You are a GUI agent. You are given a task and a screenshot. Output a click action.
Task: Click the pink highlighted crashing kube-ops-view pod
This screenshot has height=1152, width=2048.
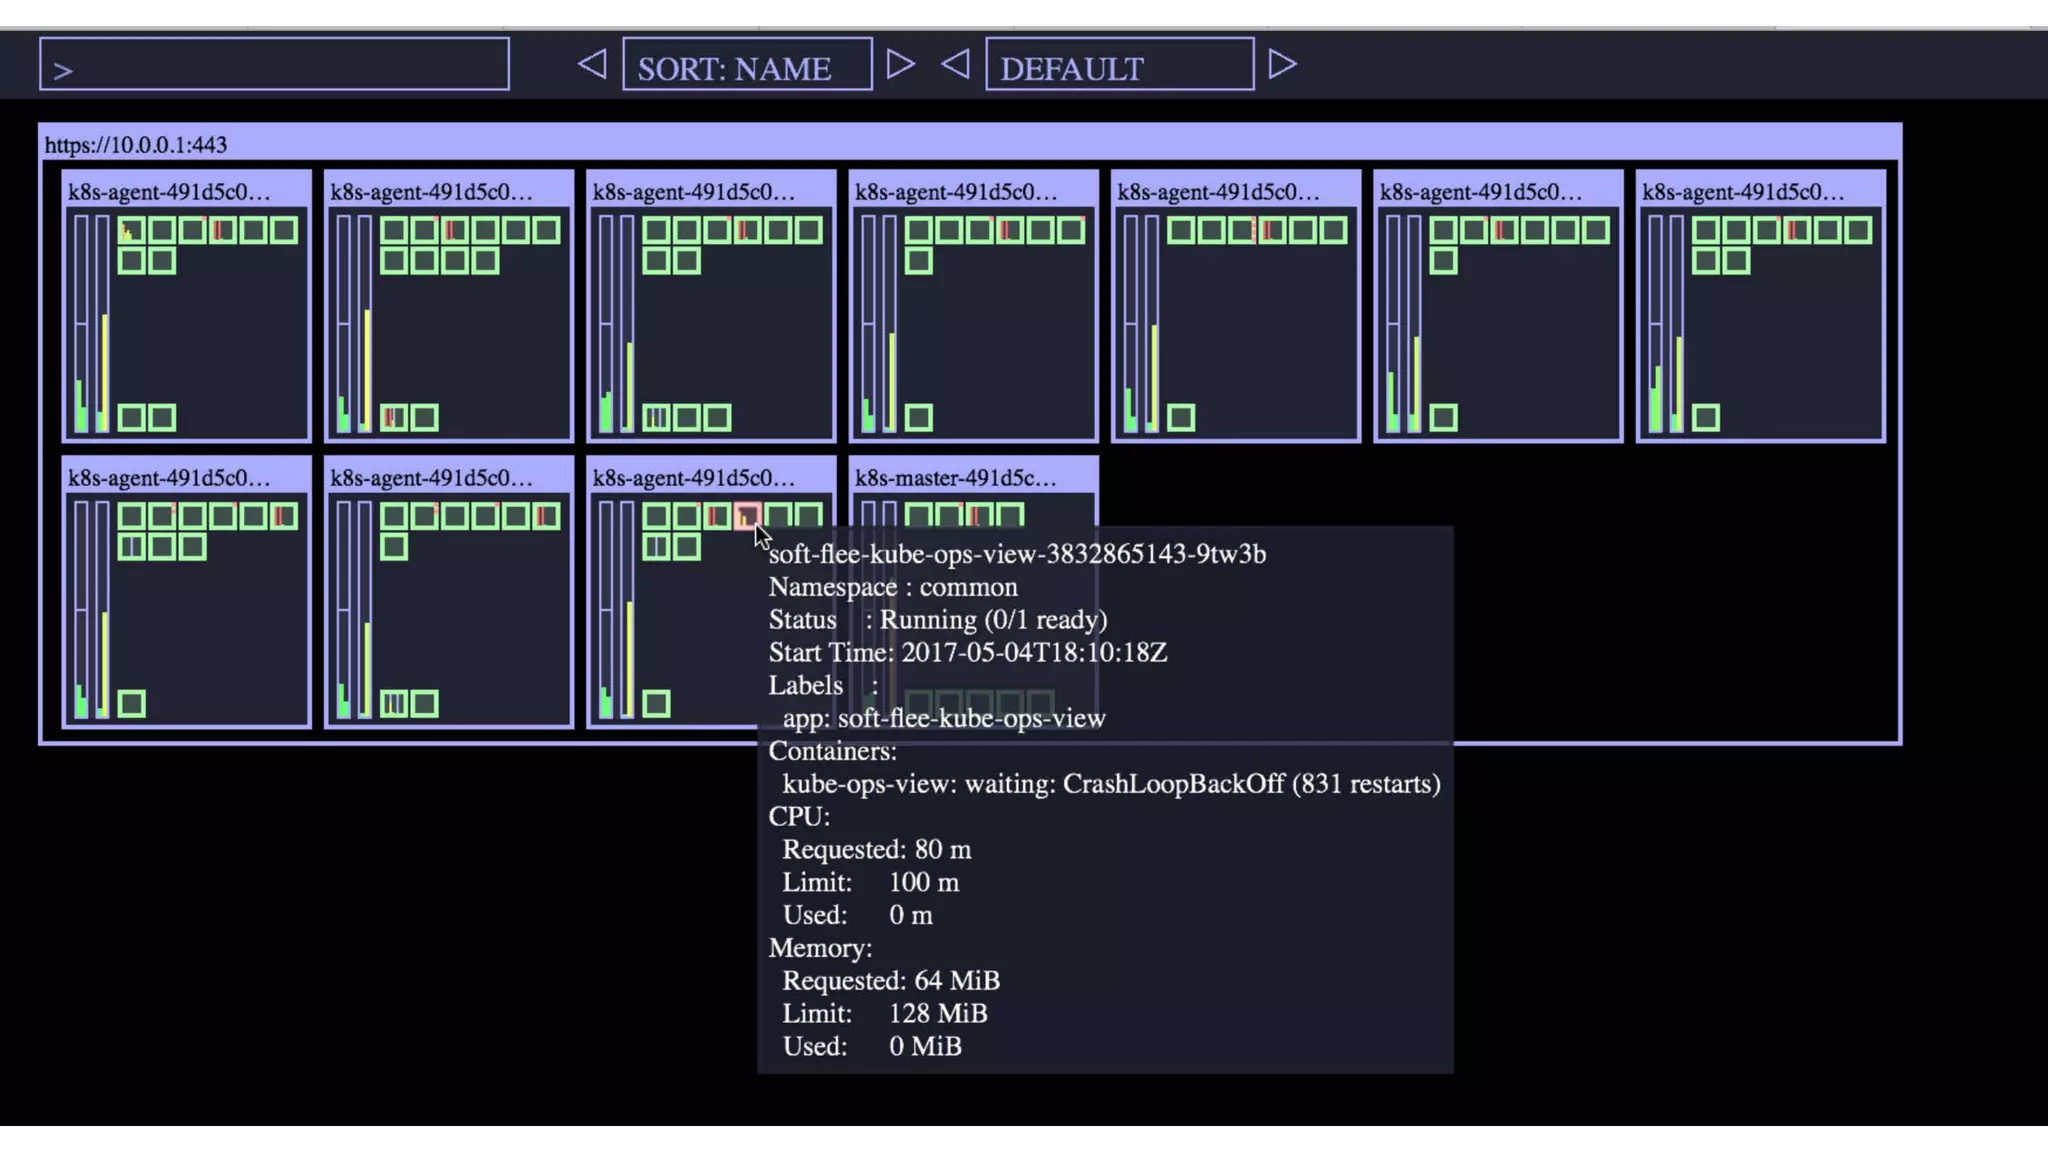coord(747,516)
